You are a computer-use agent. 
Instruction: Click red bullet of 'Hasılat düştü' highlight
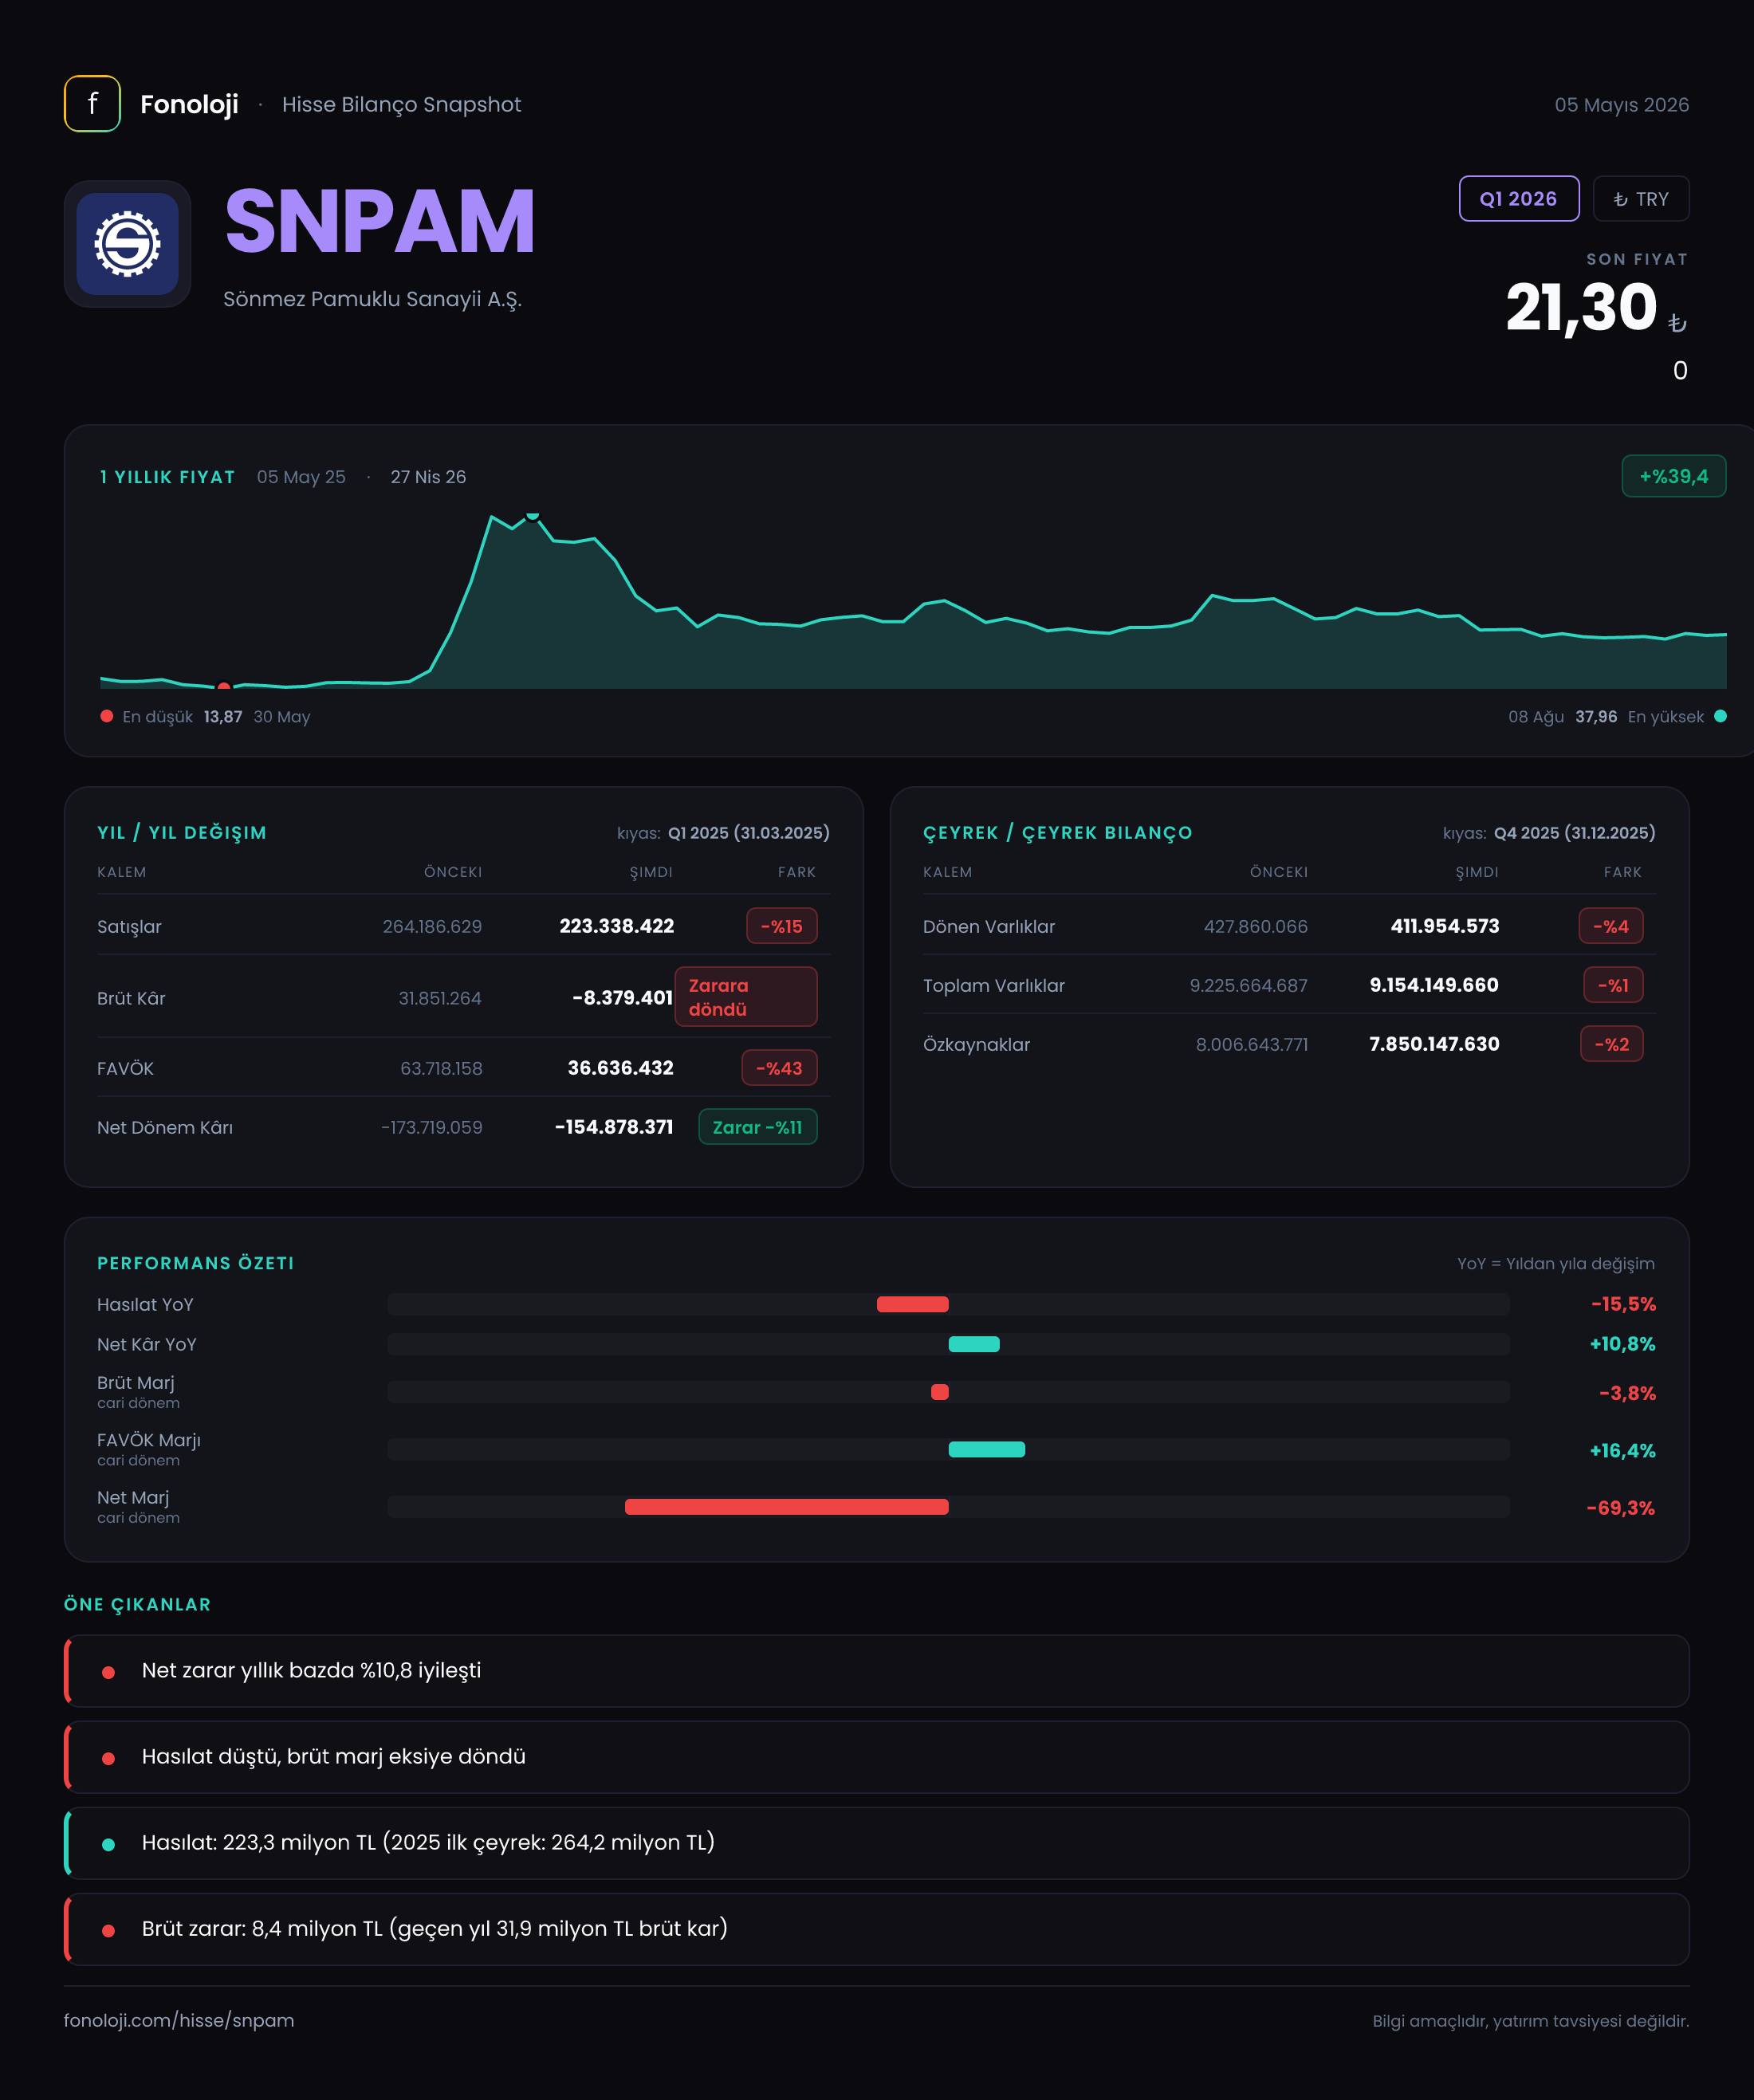coord(108,1758)
